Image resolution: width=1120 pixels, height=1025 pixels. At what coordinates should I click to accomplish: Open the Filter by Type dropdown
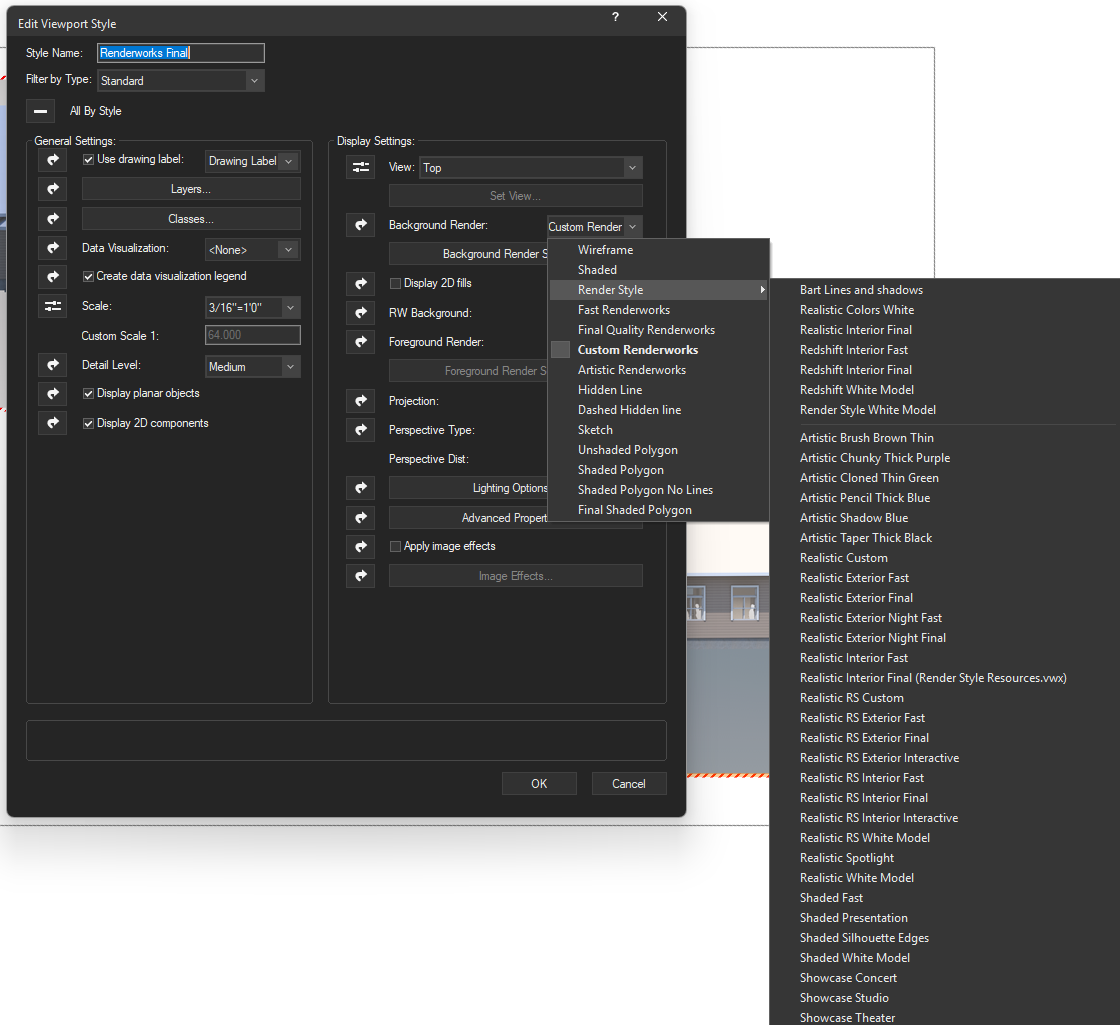pos(180,81)
